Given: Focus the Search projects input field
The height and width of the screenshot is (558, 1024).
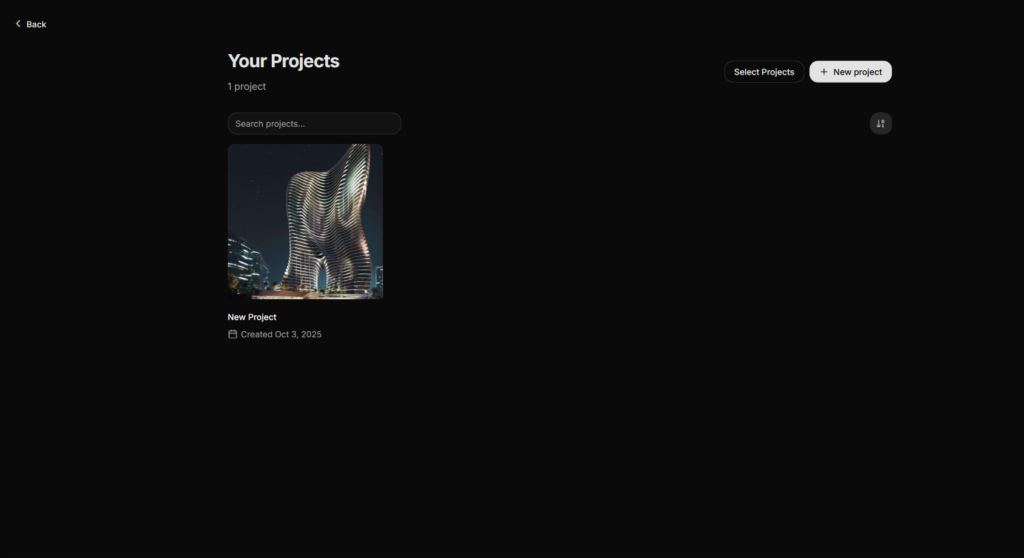Looking at the screenshot, I should tap(314, 124).
